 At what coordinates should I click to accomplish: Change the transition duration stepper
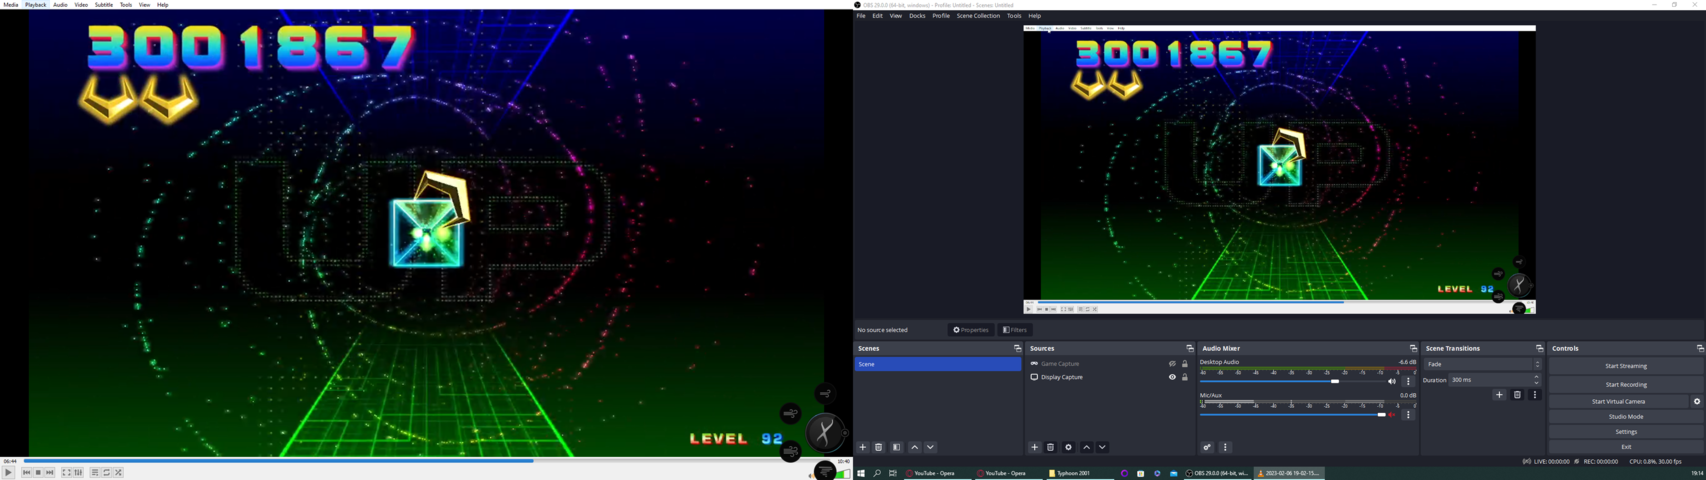click(x=1537, y=380)
